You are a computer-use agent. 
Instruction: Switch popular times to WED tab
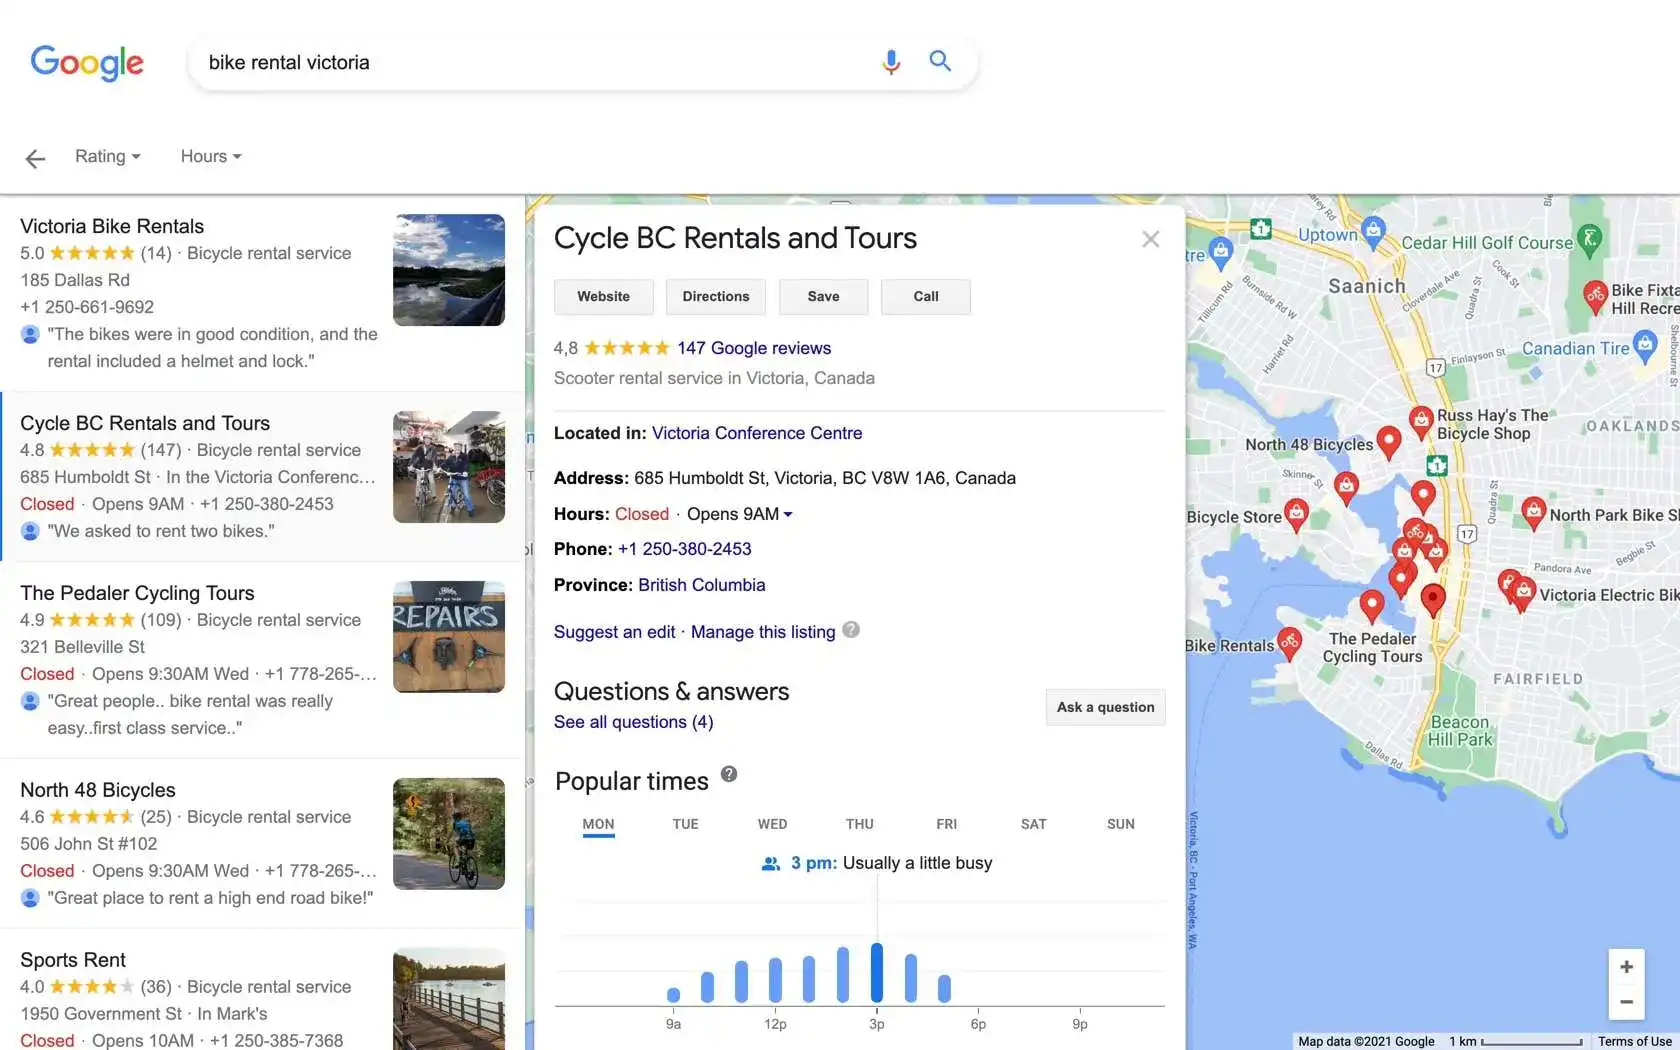772,824
